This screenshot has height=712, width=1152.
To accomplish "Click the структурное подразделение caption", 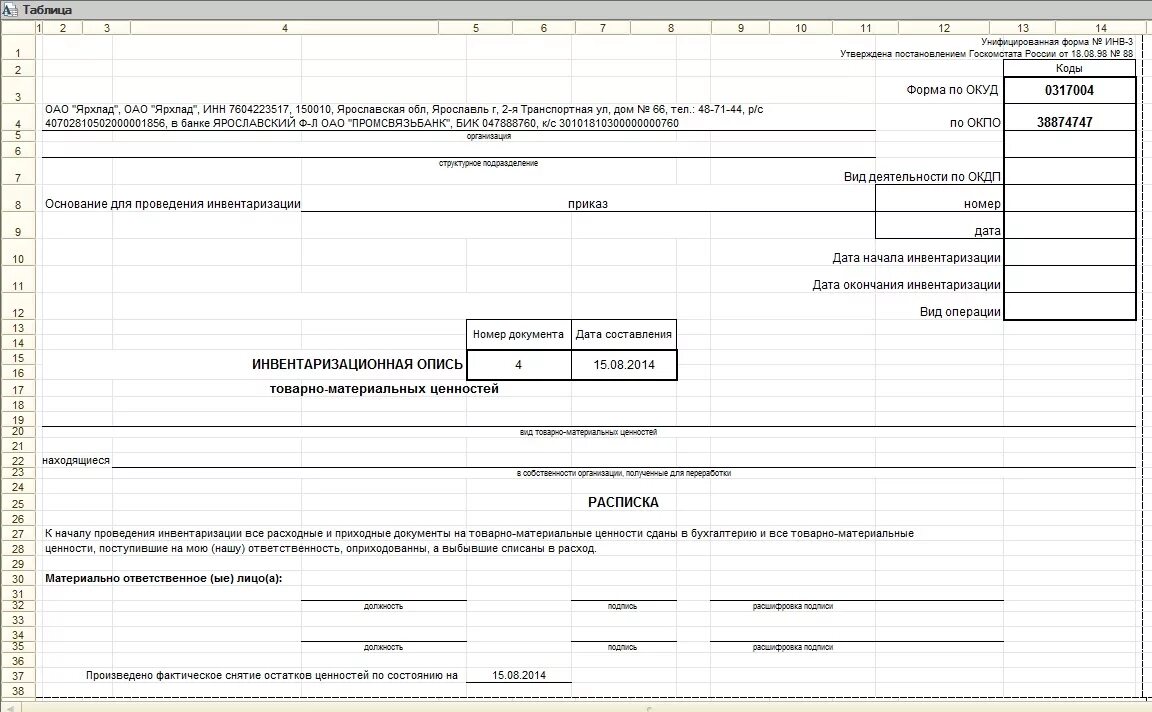I will 489,163.
